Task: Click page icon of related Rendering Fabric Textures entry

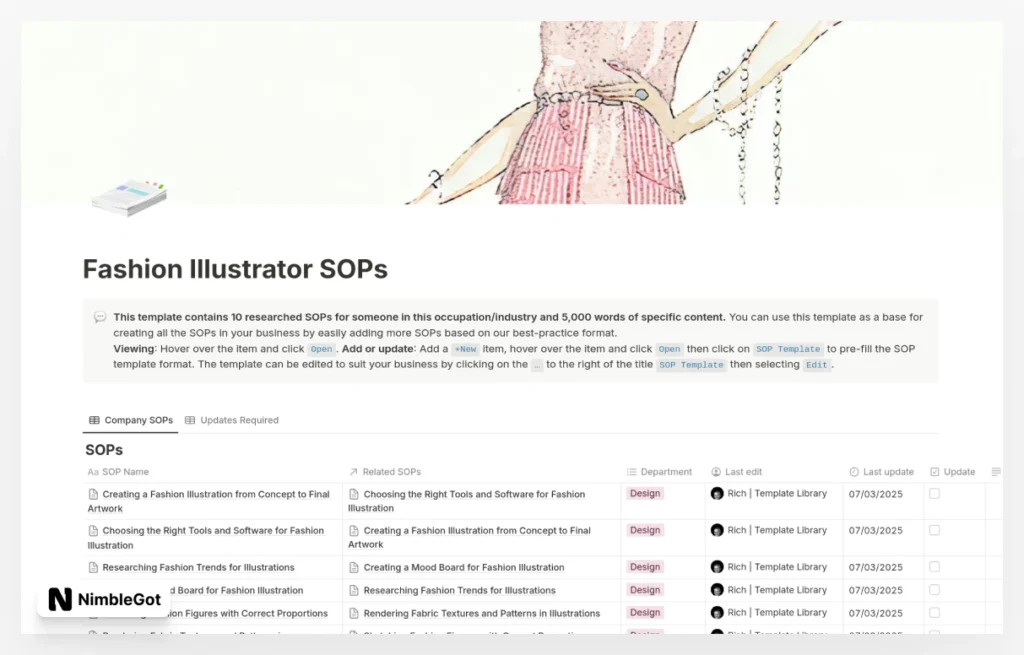Action: pos(354,613)
